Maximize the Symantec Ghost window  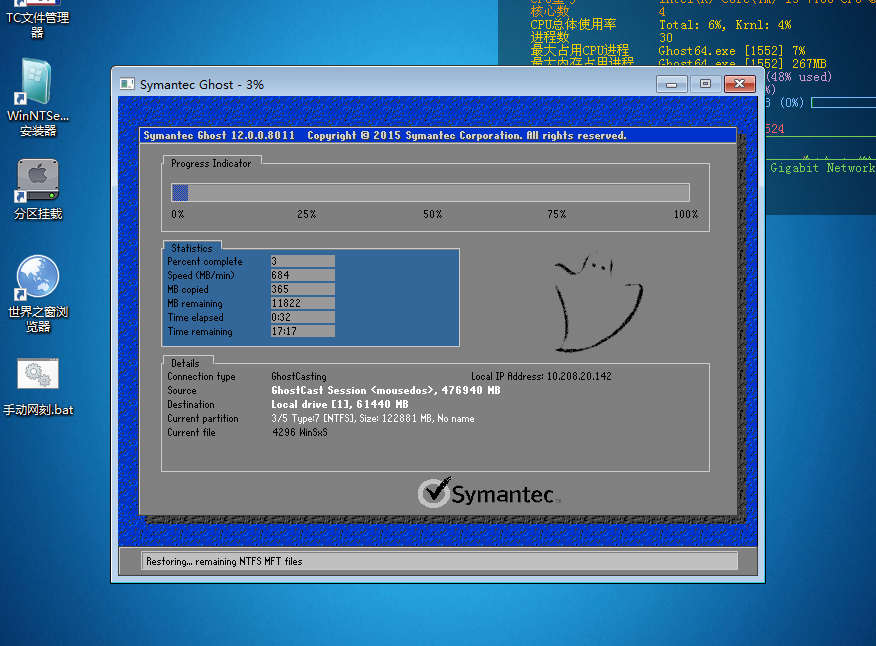coord(705,84)
